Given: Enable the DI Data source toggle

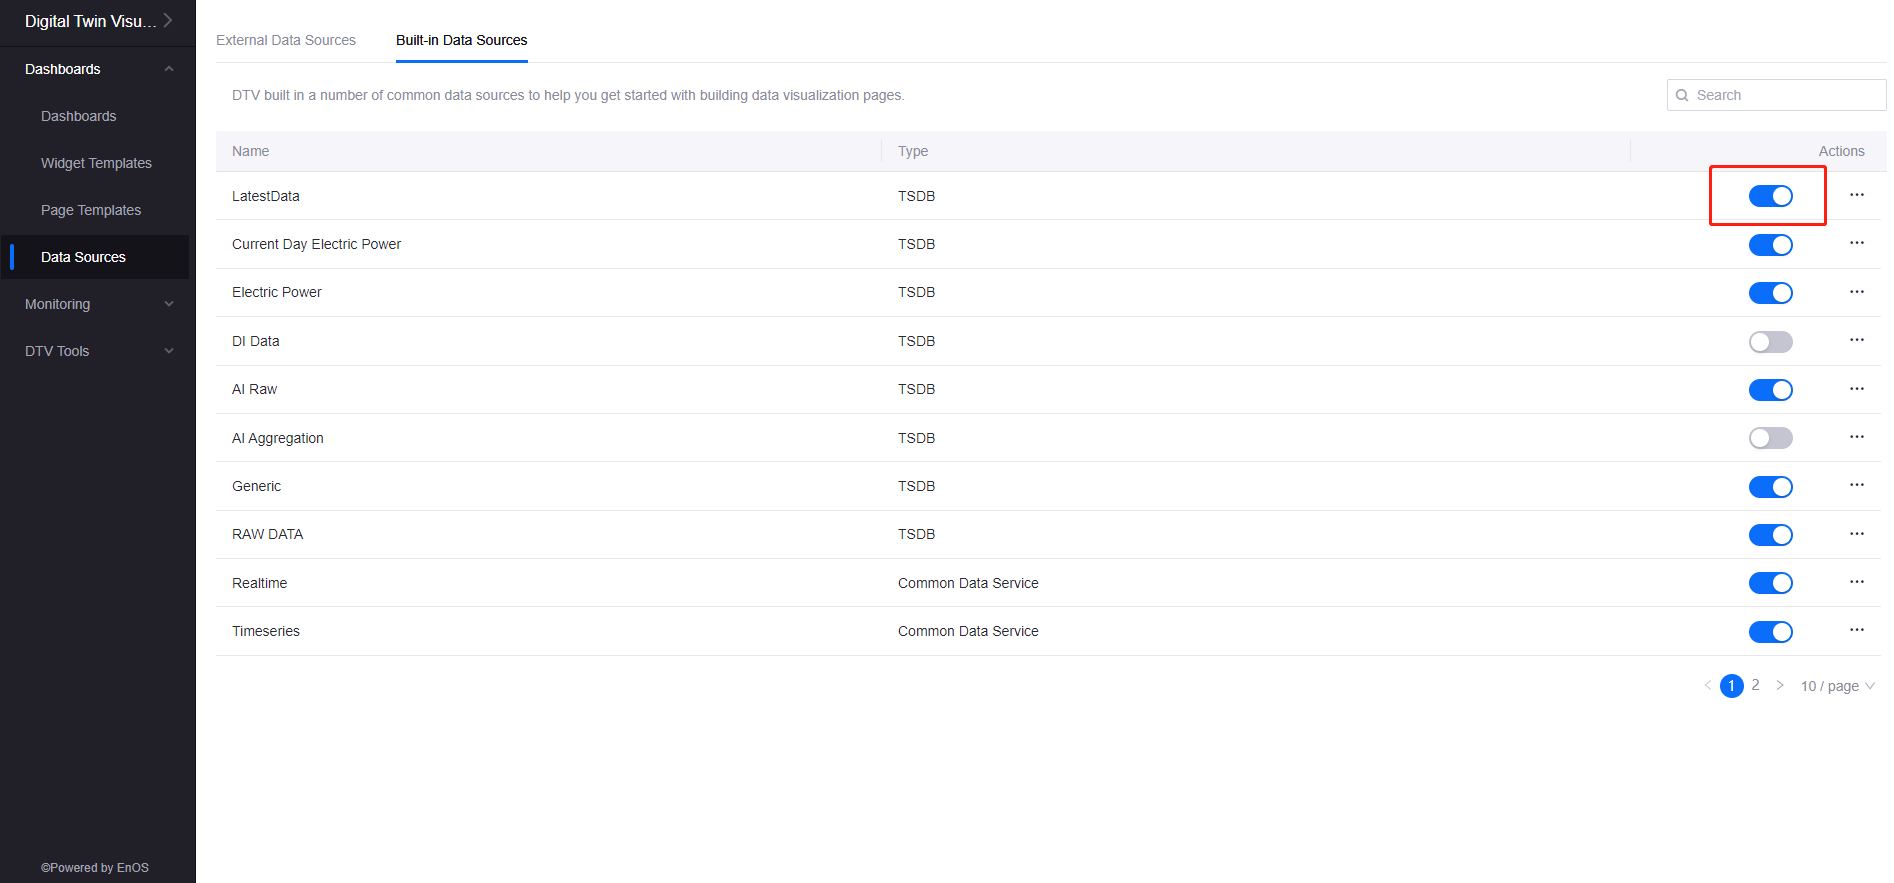Looking at the screenshot, I should 1770,342.
